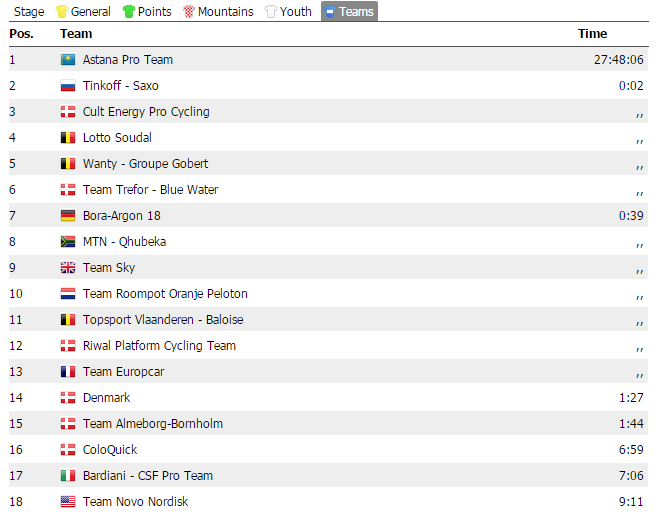Open the Wanty - Groupe Gobert link
The image size is (664, 525).
coord(145,164)
